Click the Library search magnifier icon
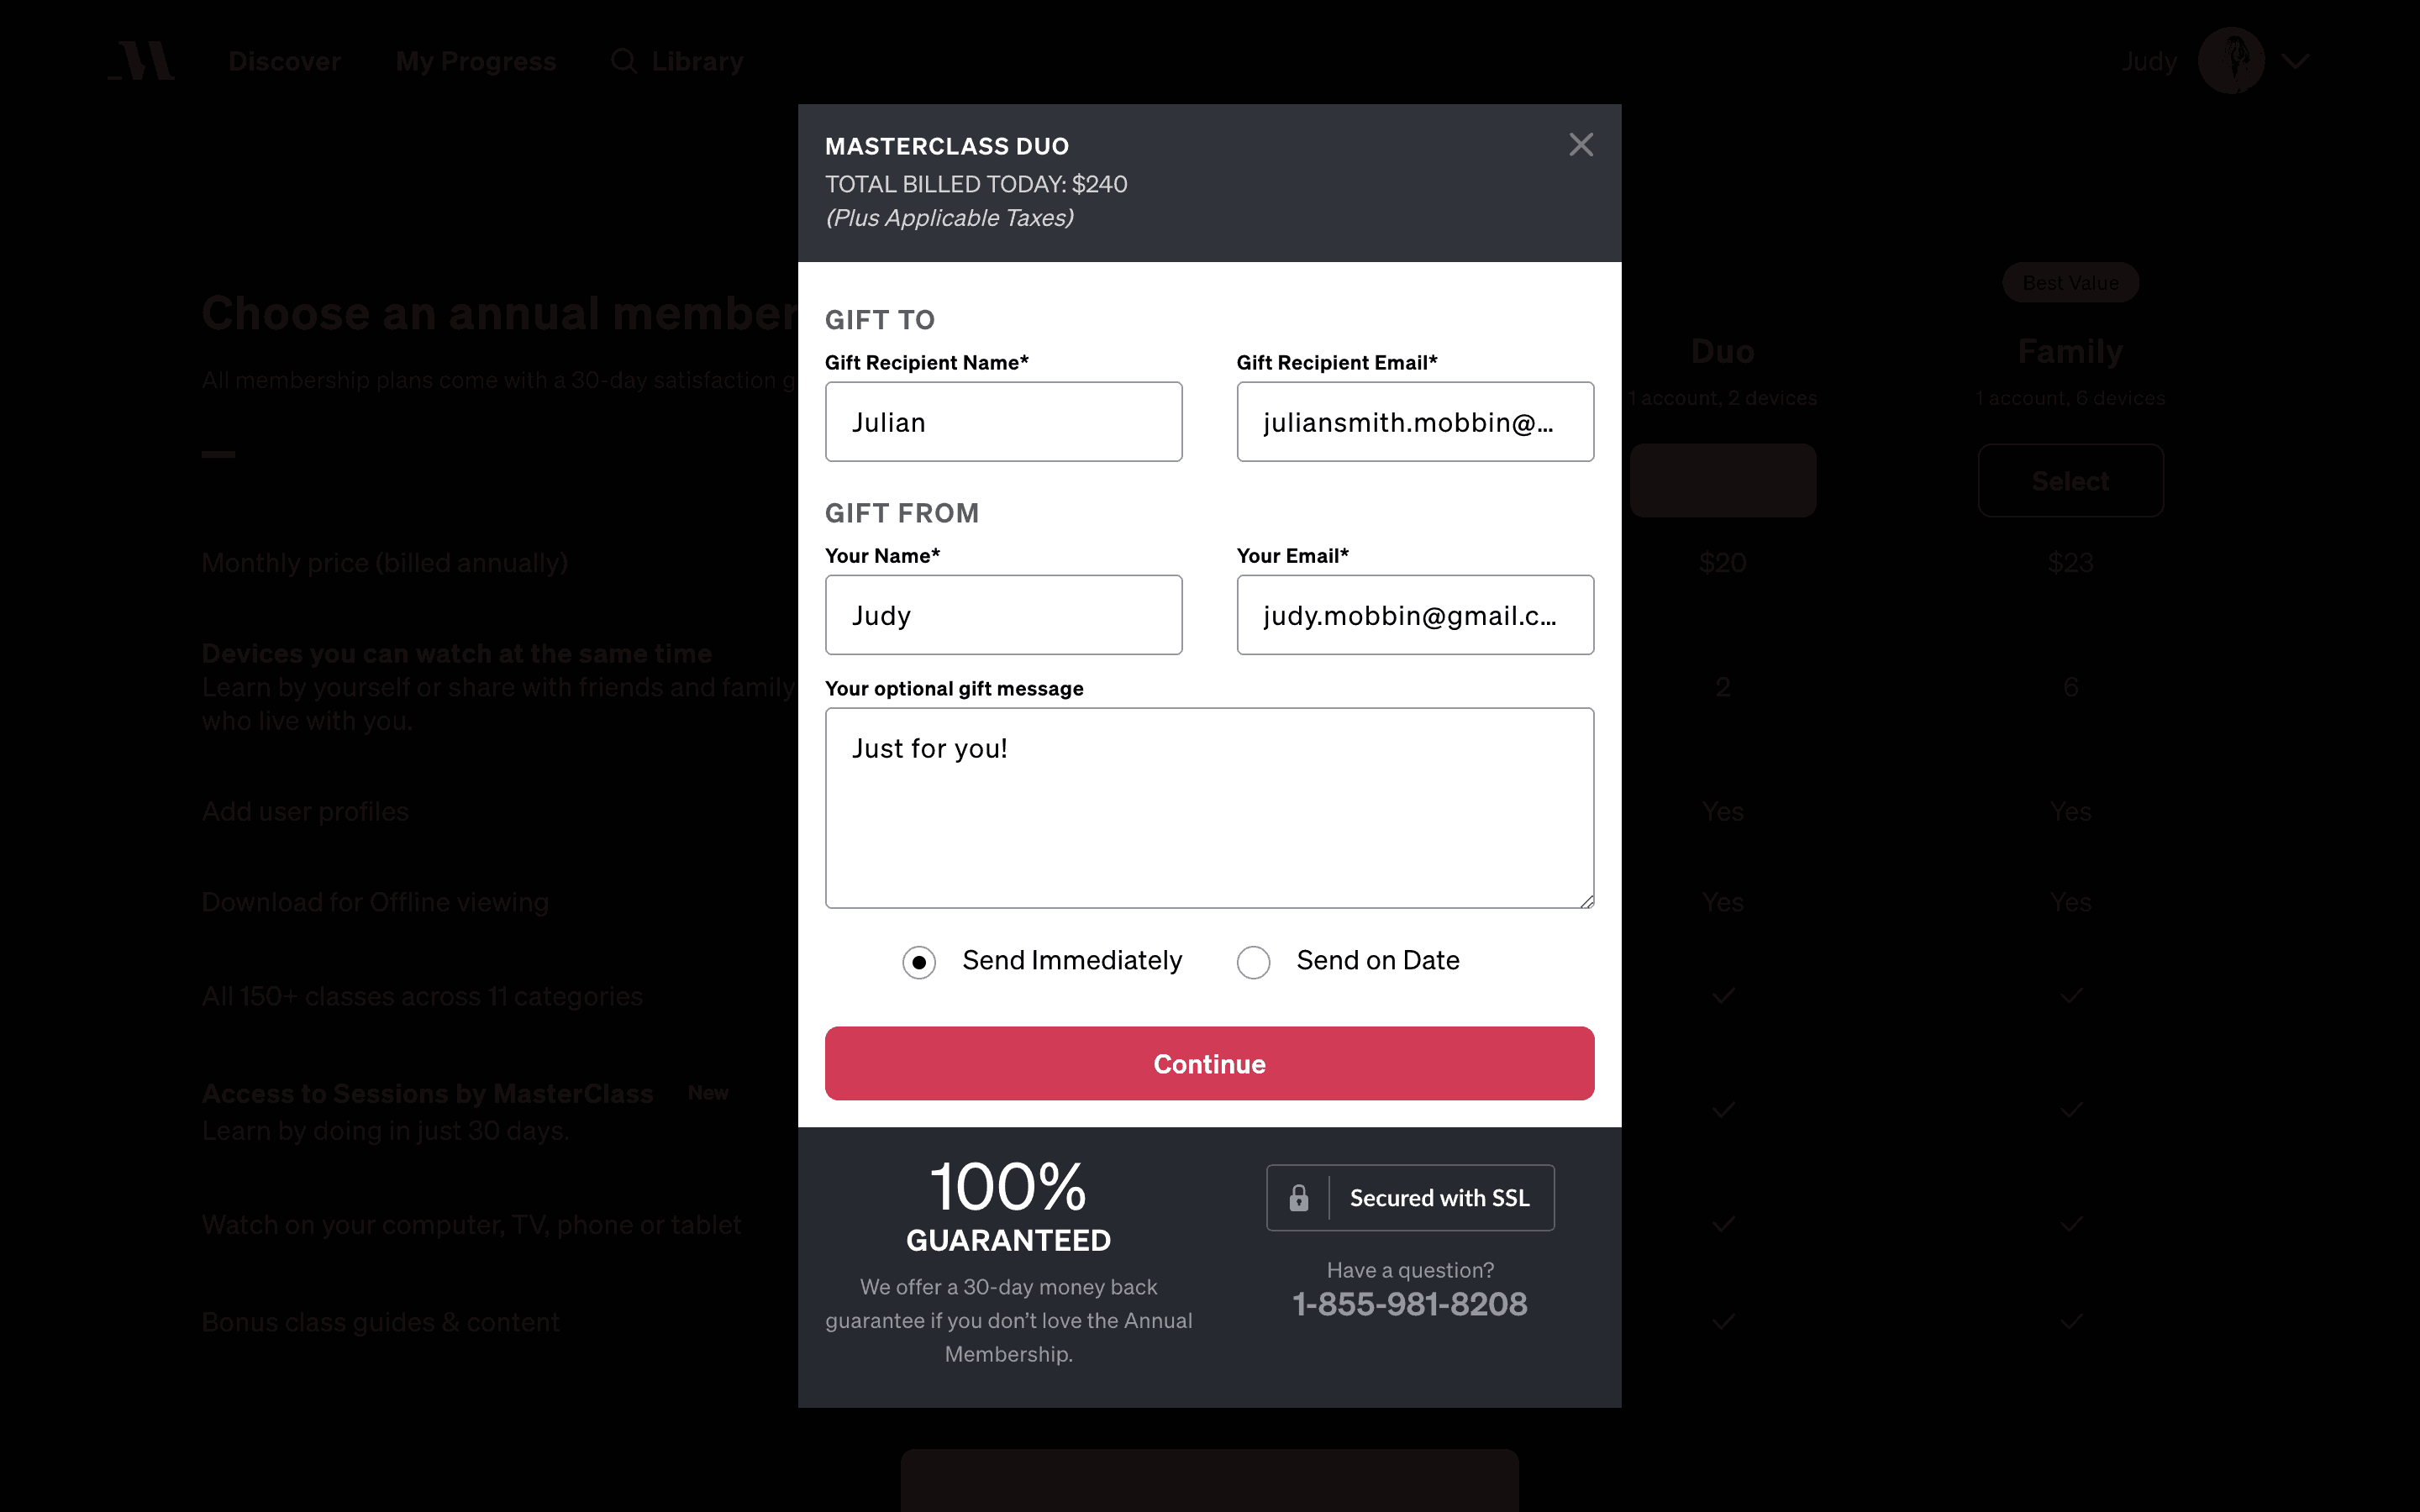This screenshot has width=2420, height=1512. 624,61
